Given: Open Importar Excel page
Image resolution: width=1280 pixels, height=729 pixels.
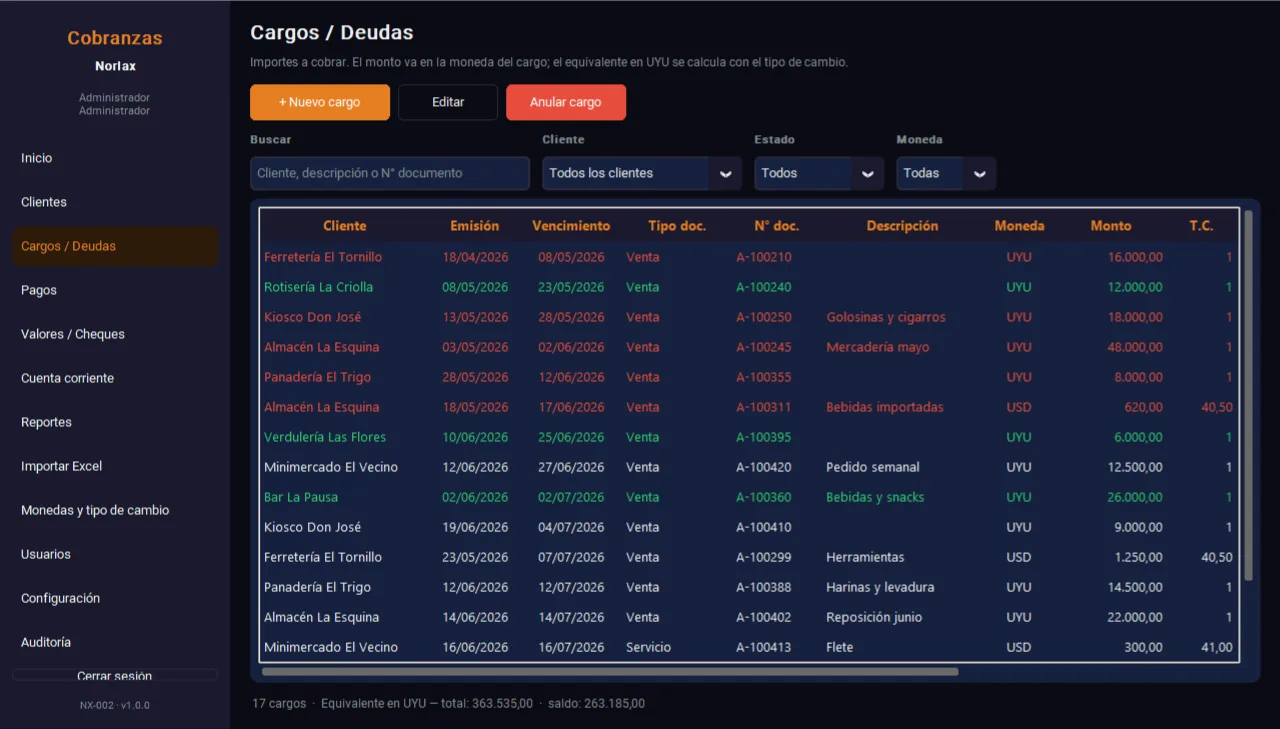Looking at the screenshot, I should (x=115, y=466).
